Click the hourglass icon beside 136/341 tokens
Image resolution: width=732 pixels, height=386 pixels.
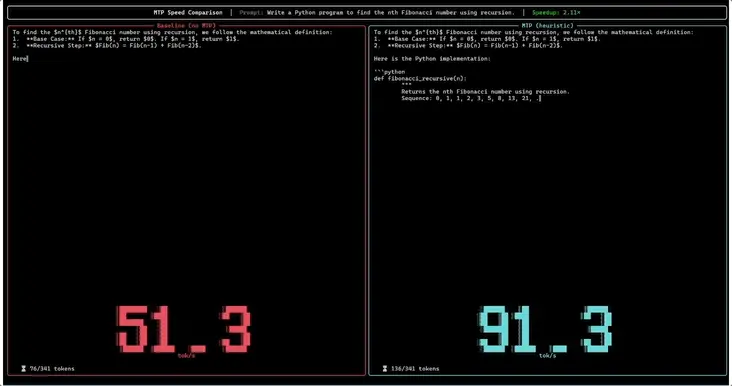pos(385,369)
